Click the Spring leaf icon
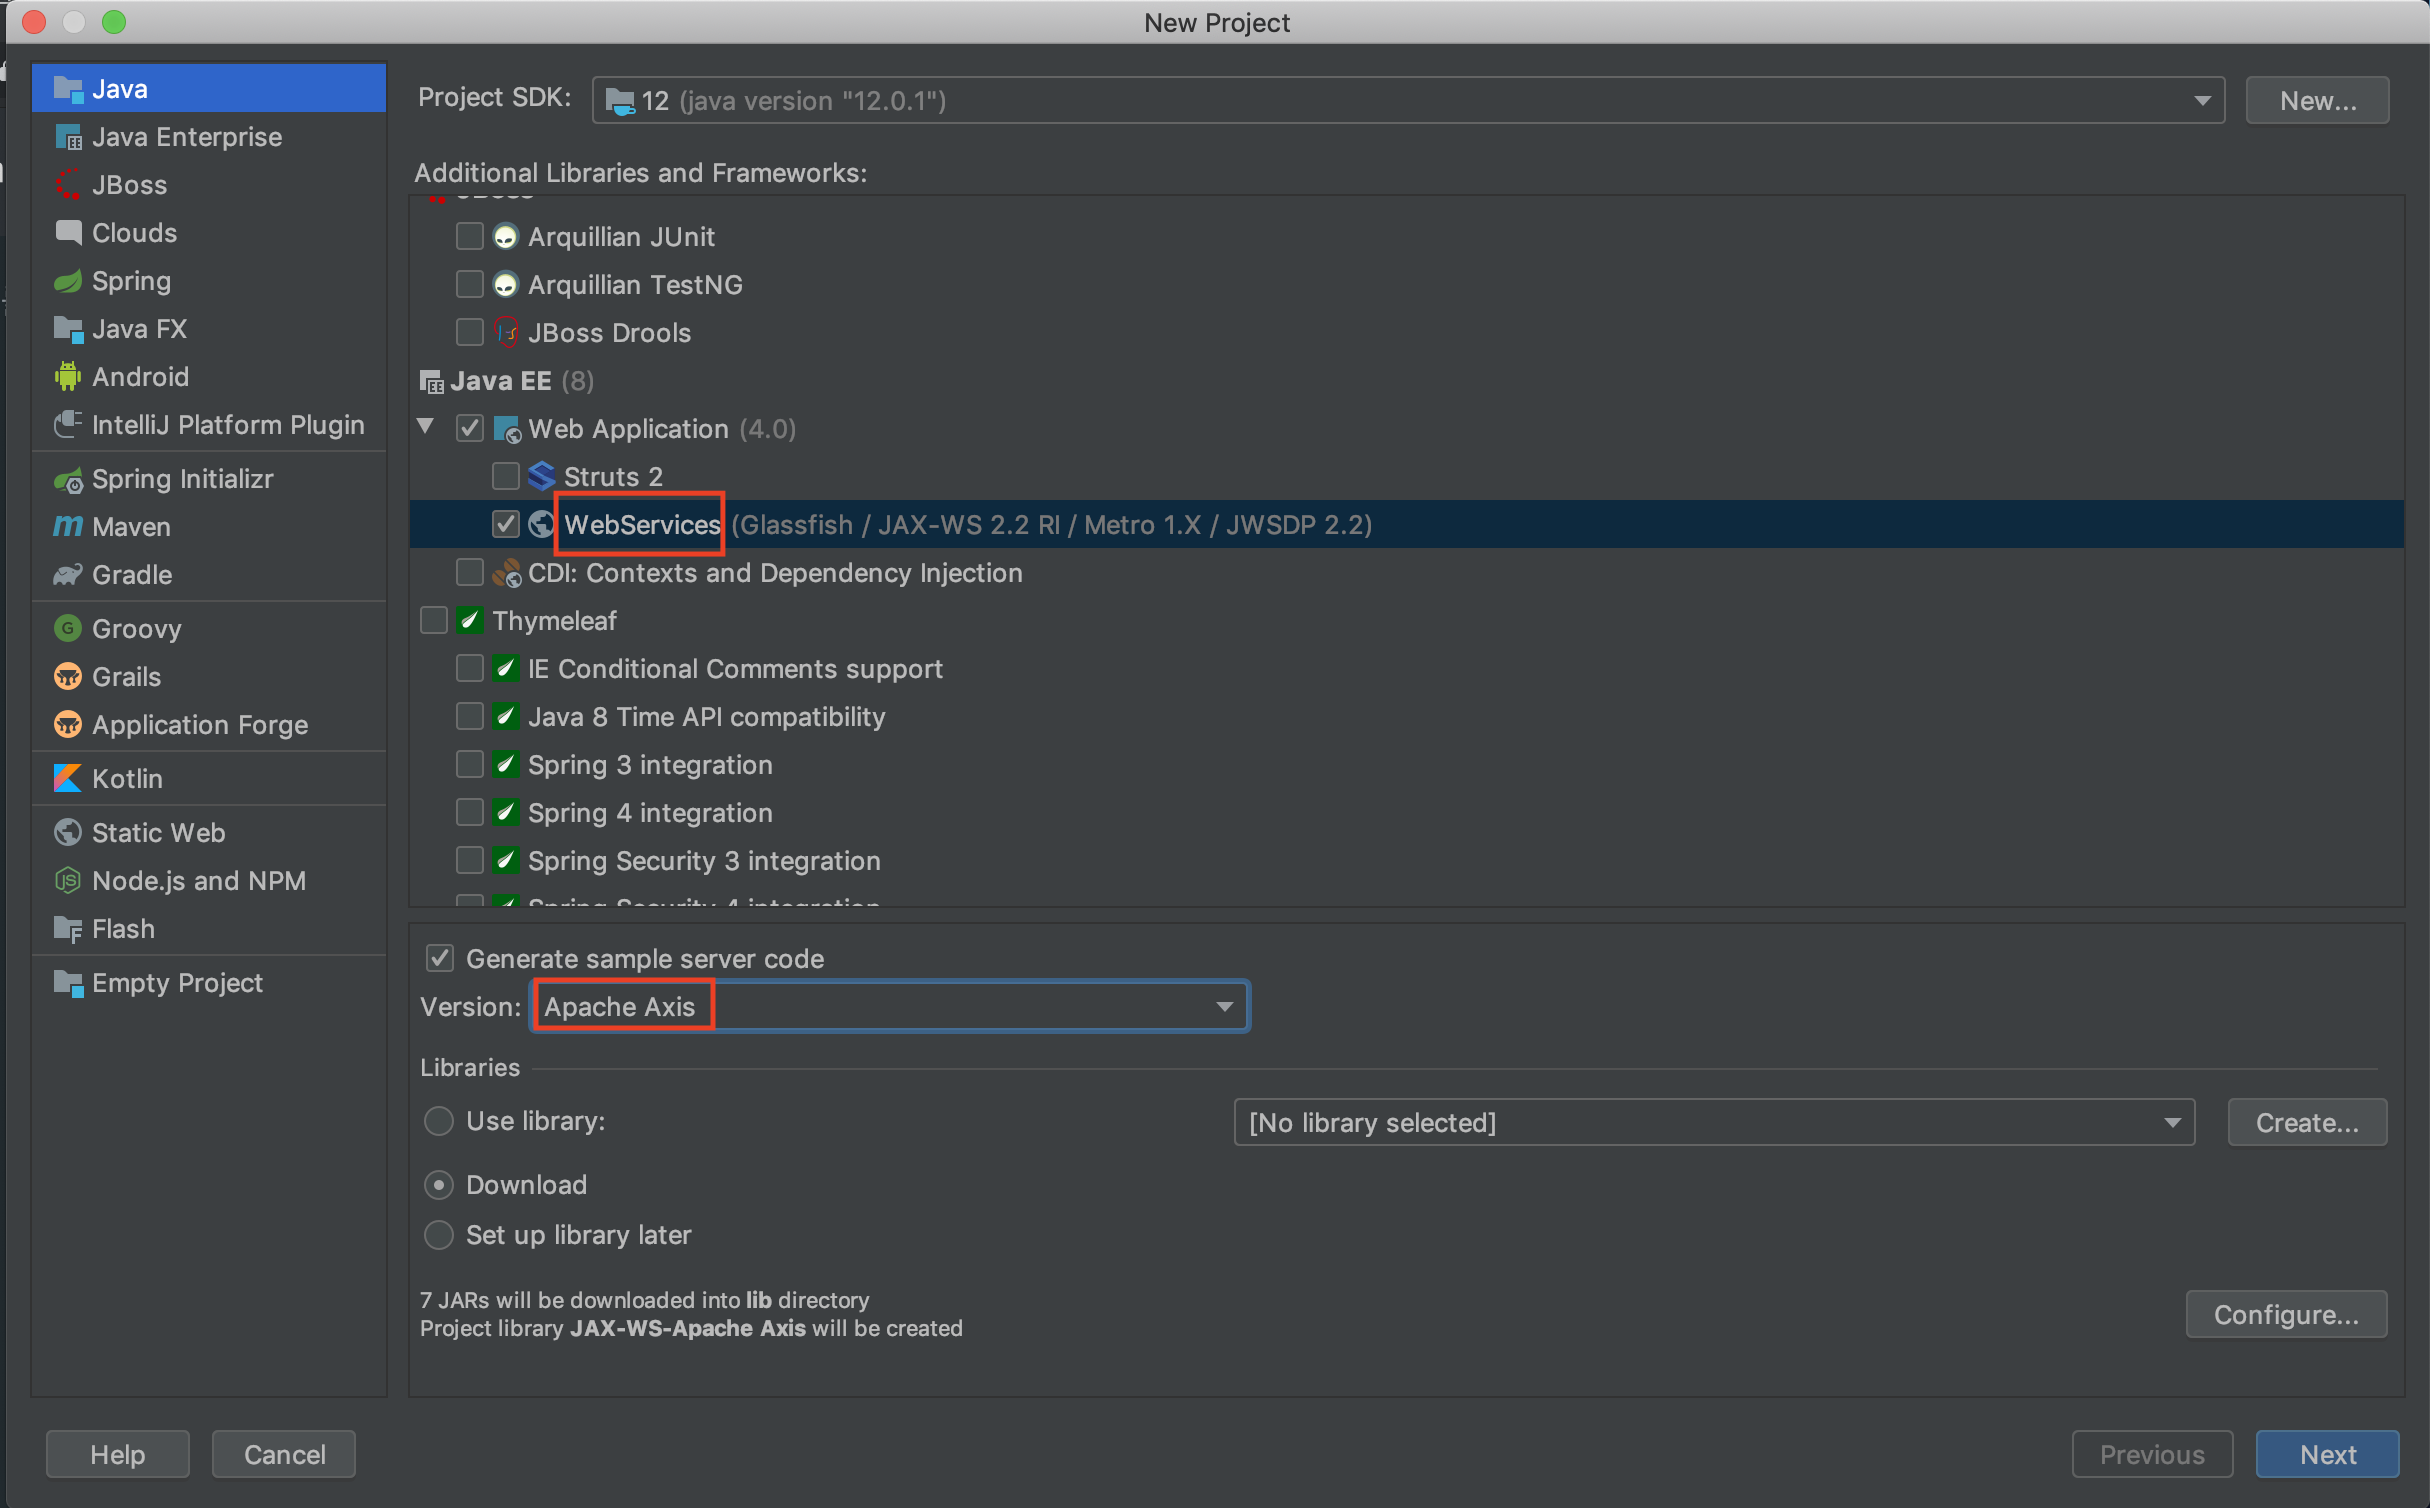 pos(68,281)
